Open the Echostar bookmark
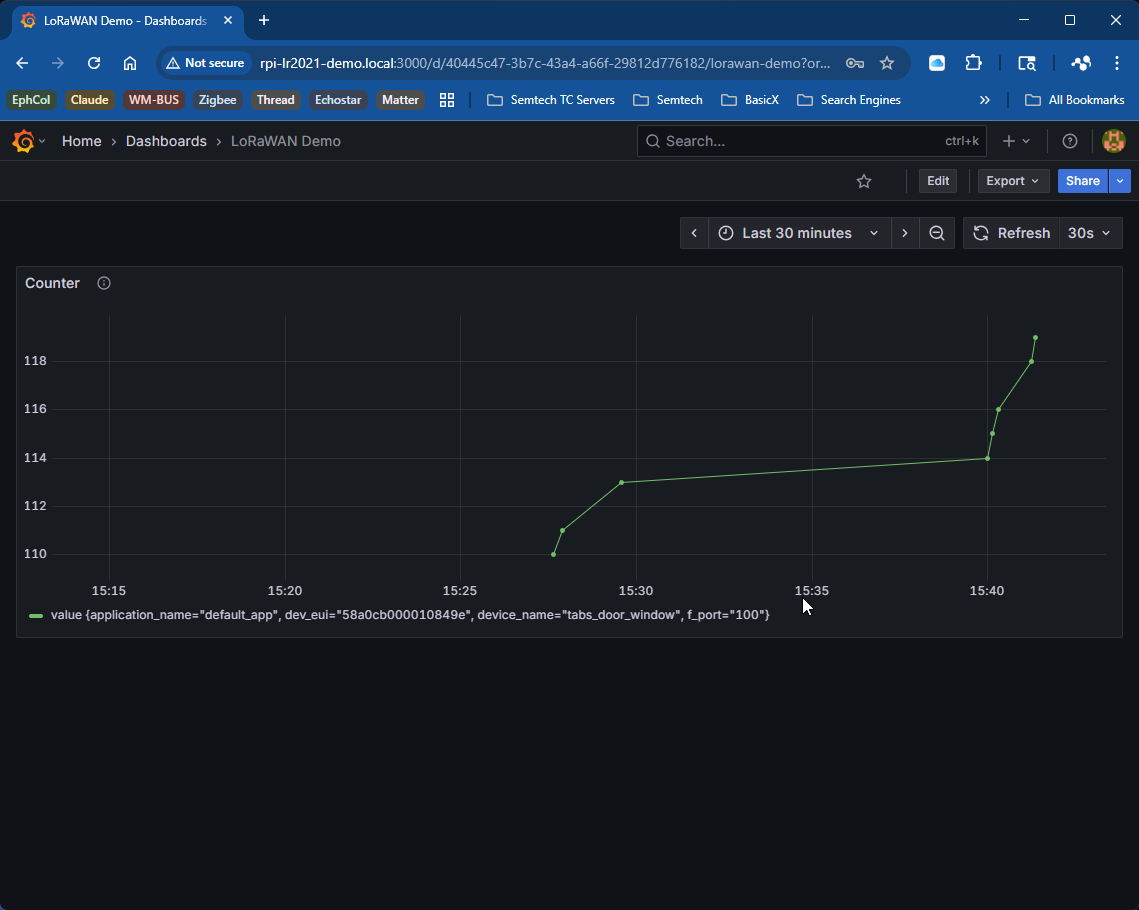The image size is (1139, 910). click(338, 100)
